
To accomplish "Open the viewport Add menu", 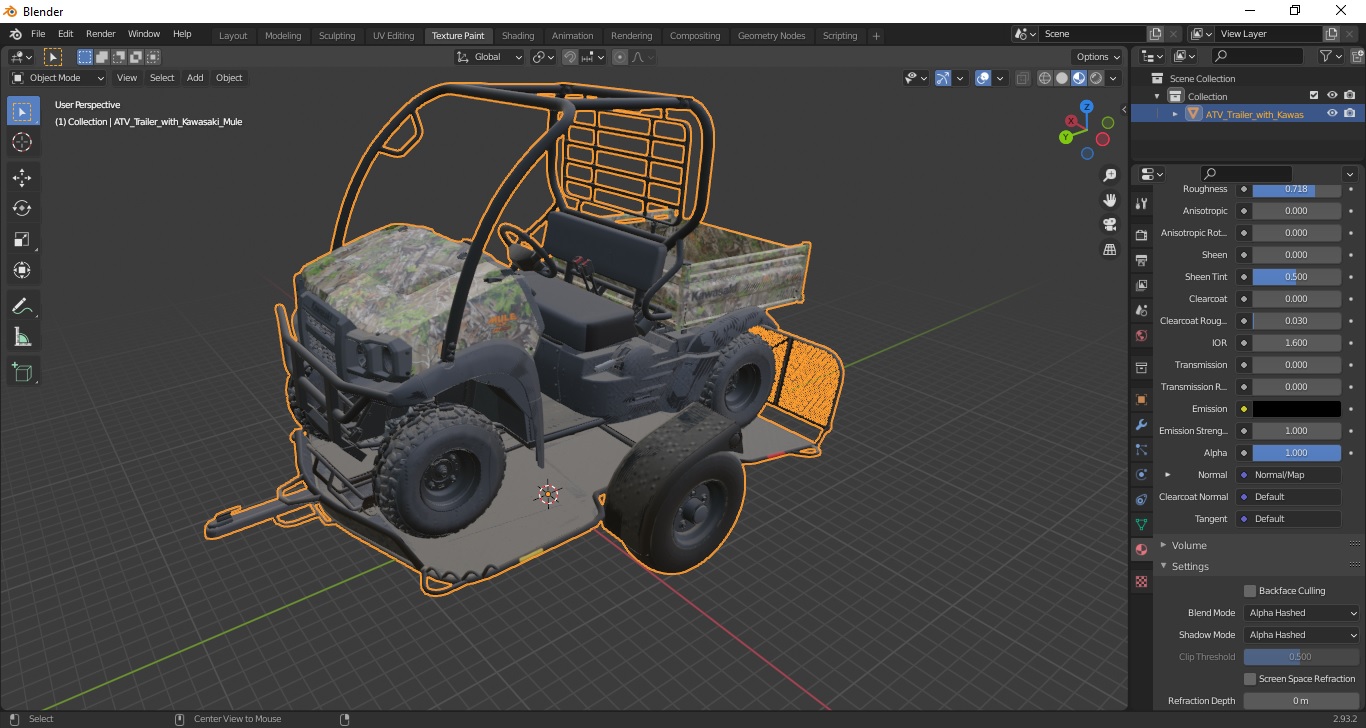I will click(195, 78).
